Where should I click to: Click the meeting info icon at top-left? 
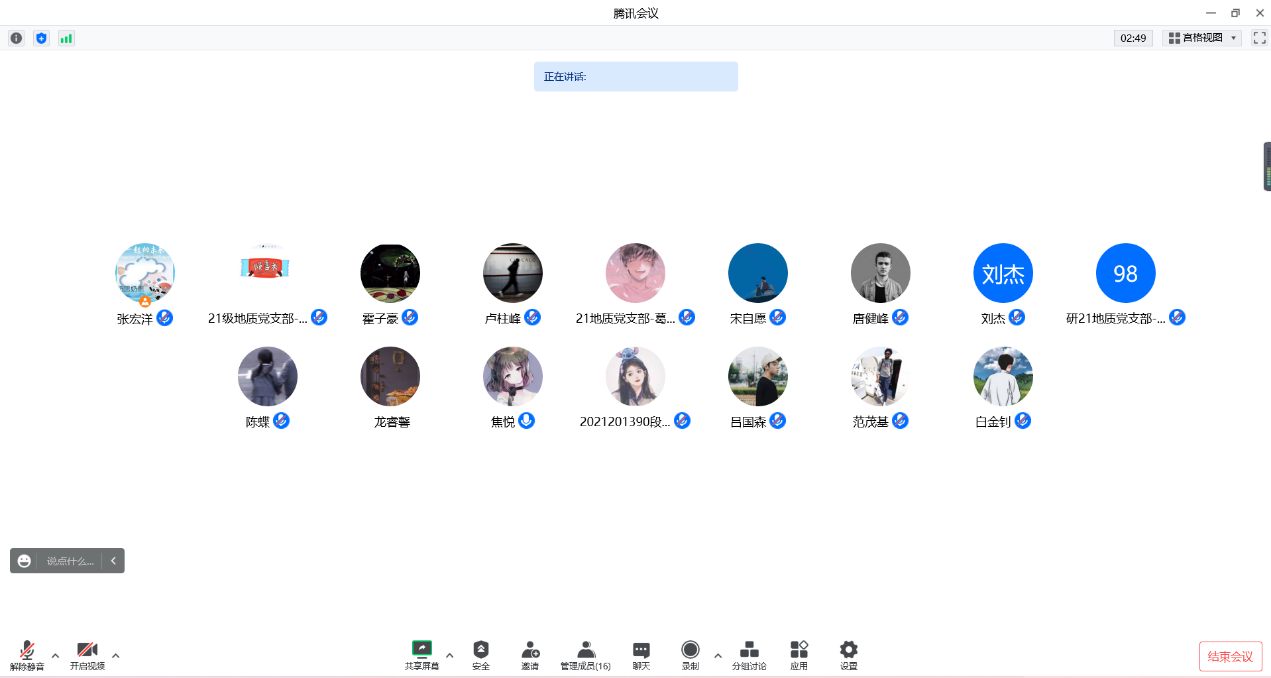click(16, 38)
